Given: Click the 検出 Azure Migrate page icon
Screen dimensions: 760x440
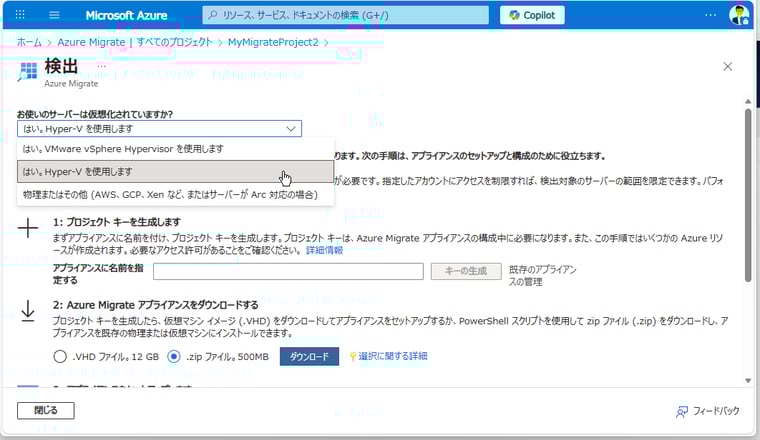Looking at the screenshot, I should click(28, 71).
